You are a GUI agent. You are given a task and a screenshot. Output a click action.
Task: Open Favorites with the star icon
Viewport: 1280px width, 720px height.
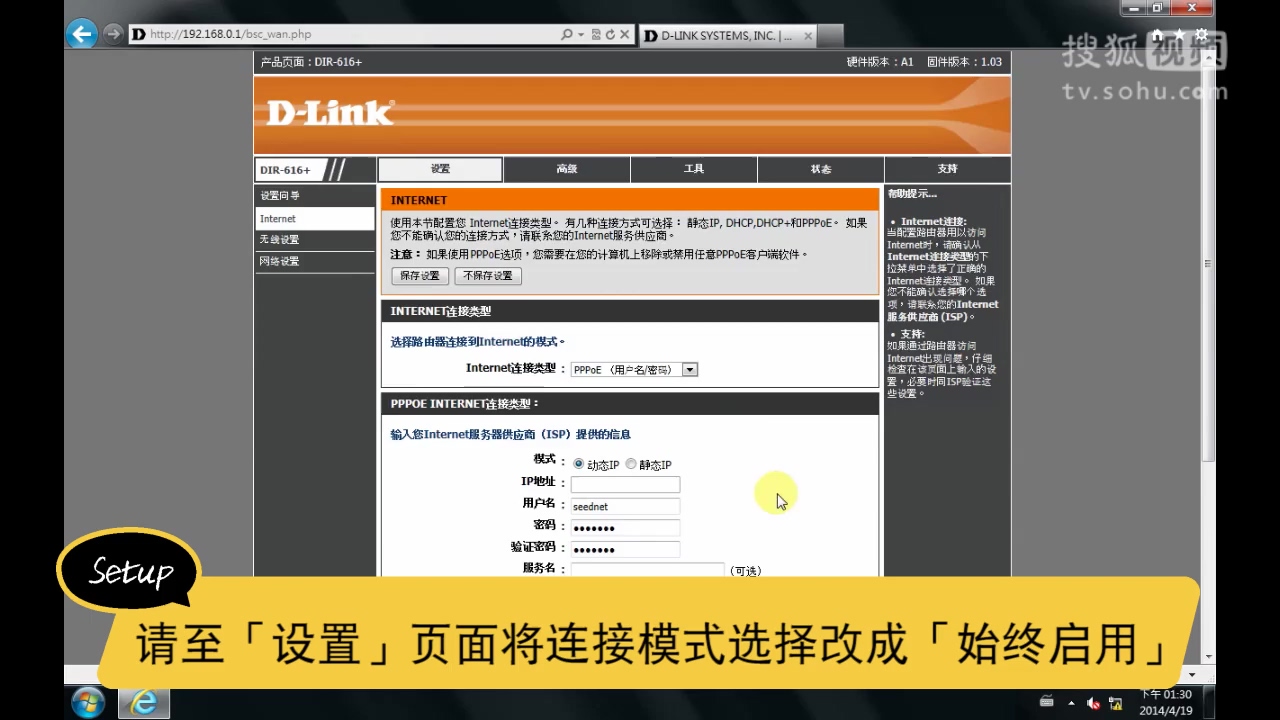(x=1177, y=32)
